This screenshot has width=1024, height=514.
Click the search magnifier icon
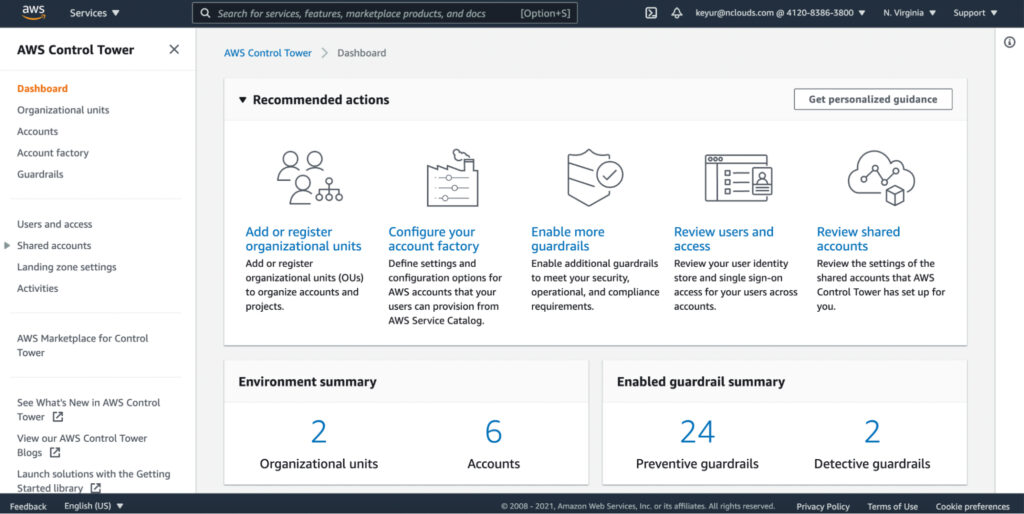click(205, 13)
